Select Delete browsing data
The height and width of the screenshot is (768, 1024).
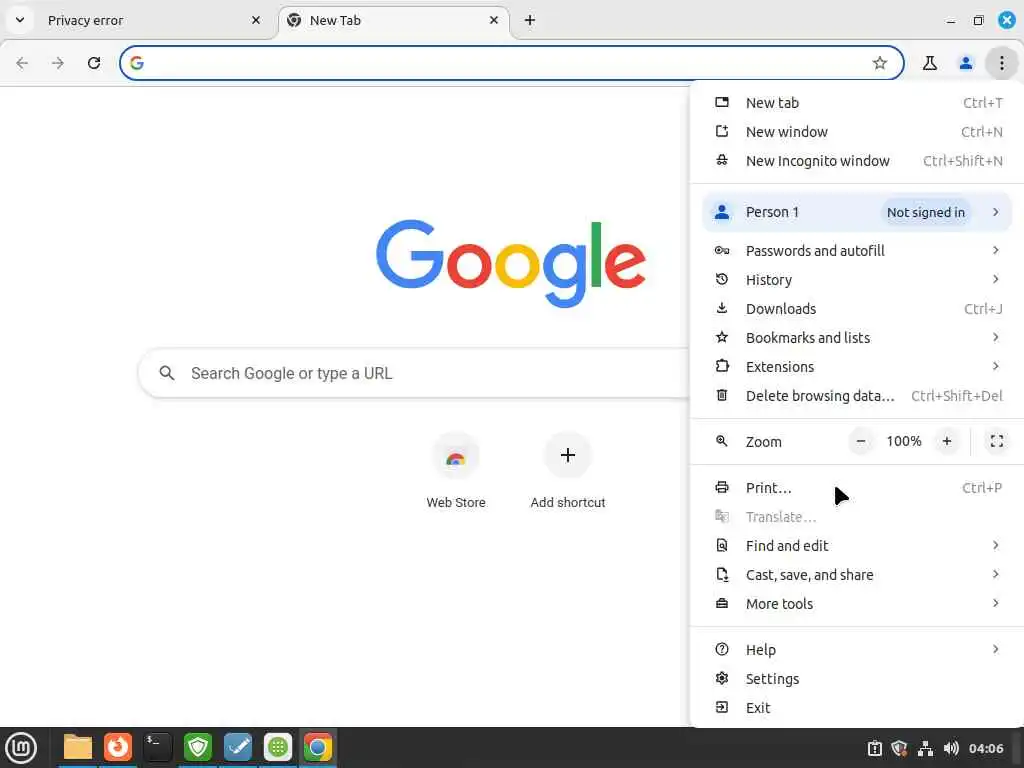857,396
